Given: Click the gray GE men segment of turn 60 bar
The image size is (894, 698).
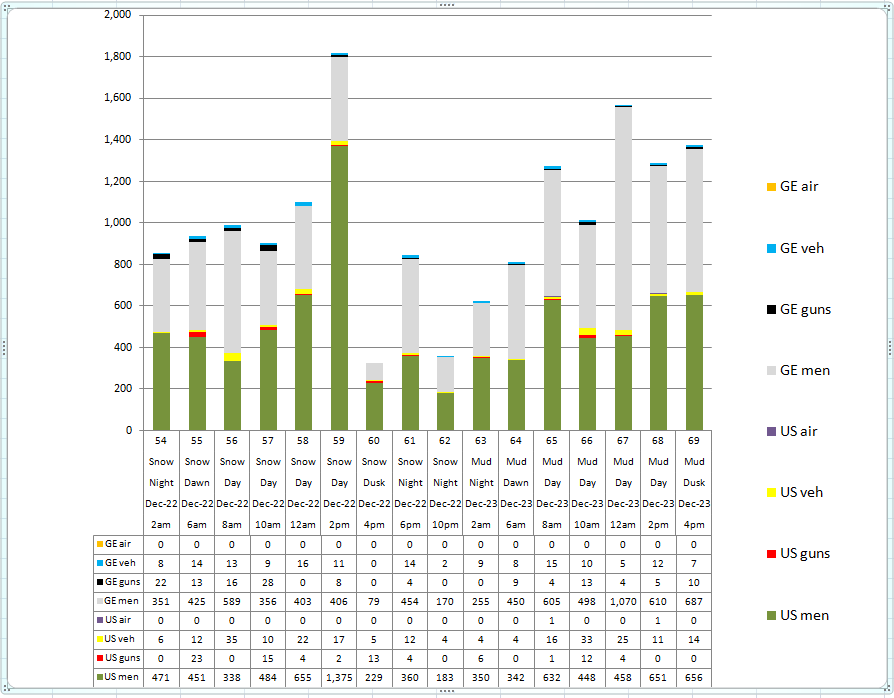Looking at the screenshot, I should coord(375,371).
